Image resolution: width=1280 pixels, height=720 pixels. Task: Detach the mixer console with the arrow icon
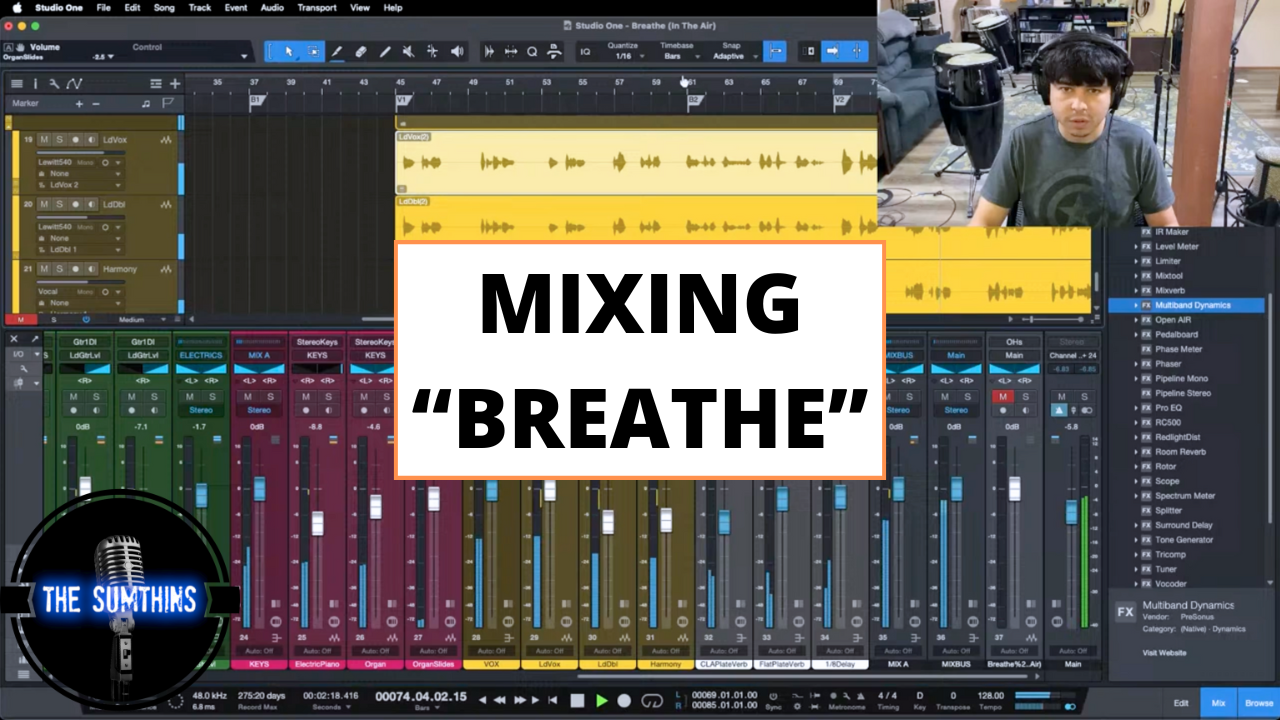[35, 339]
